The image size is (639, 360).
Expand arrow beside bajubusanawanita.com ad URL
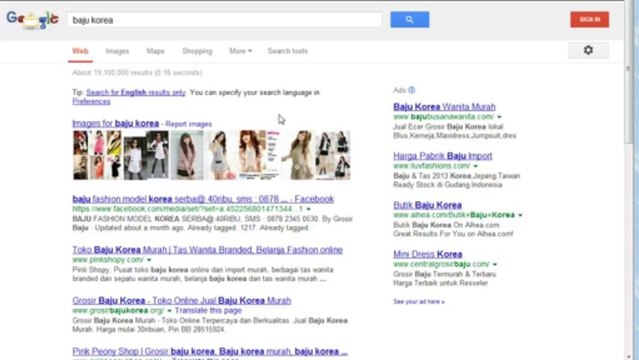[x=499, y=117]
